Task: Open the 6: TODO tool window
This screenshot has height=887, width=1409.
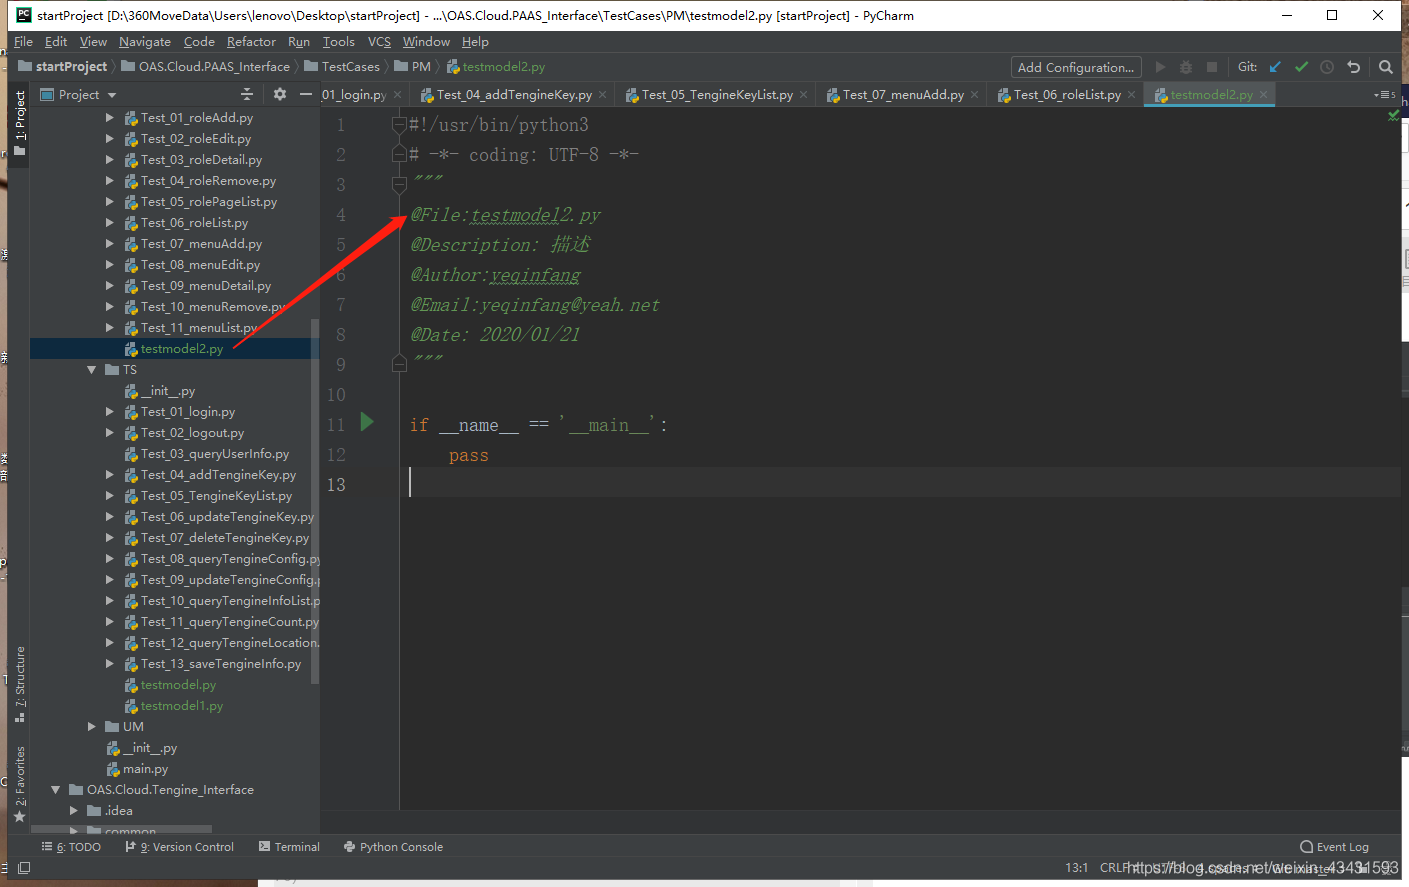Action: coord(71,847)
